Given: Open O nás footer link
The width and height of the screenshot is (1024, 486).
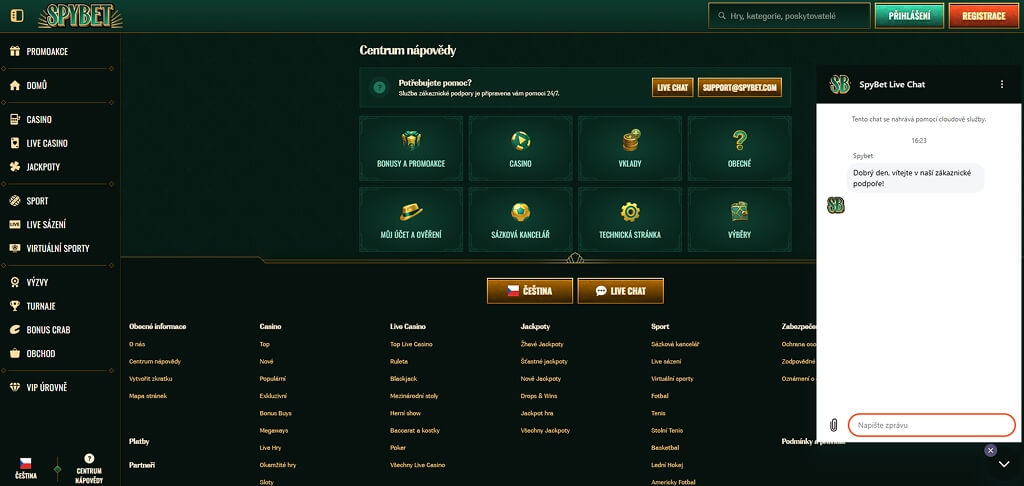Looking at the screenshot, I should coord(136,344).
